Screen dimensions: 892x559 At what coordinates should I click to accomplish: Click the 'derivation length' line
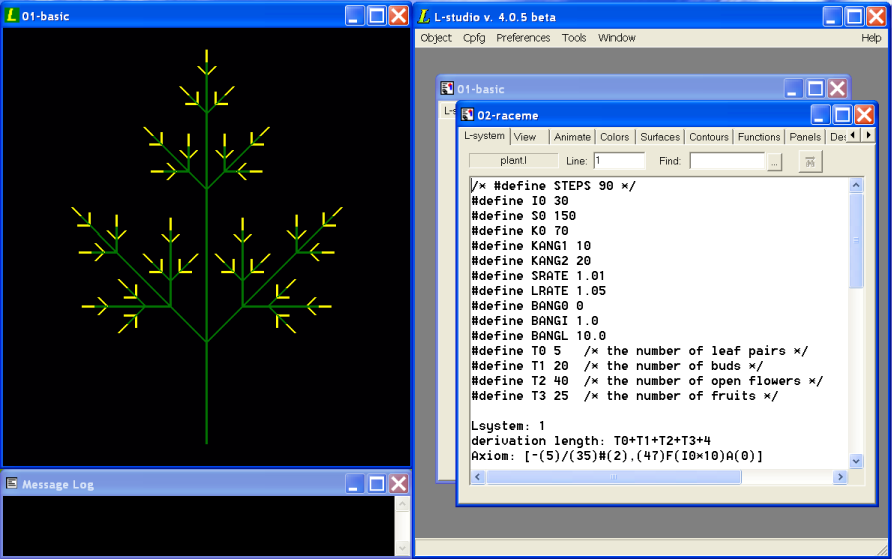(x=591, y=441)
